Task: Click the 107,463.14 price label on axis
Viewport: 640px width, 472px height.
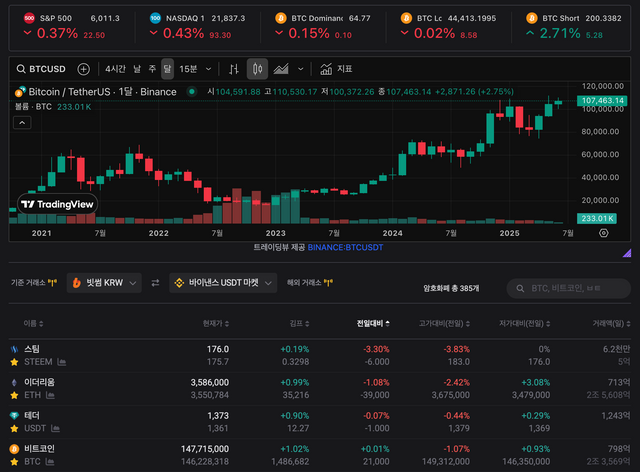Action: [602, 100]
